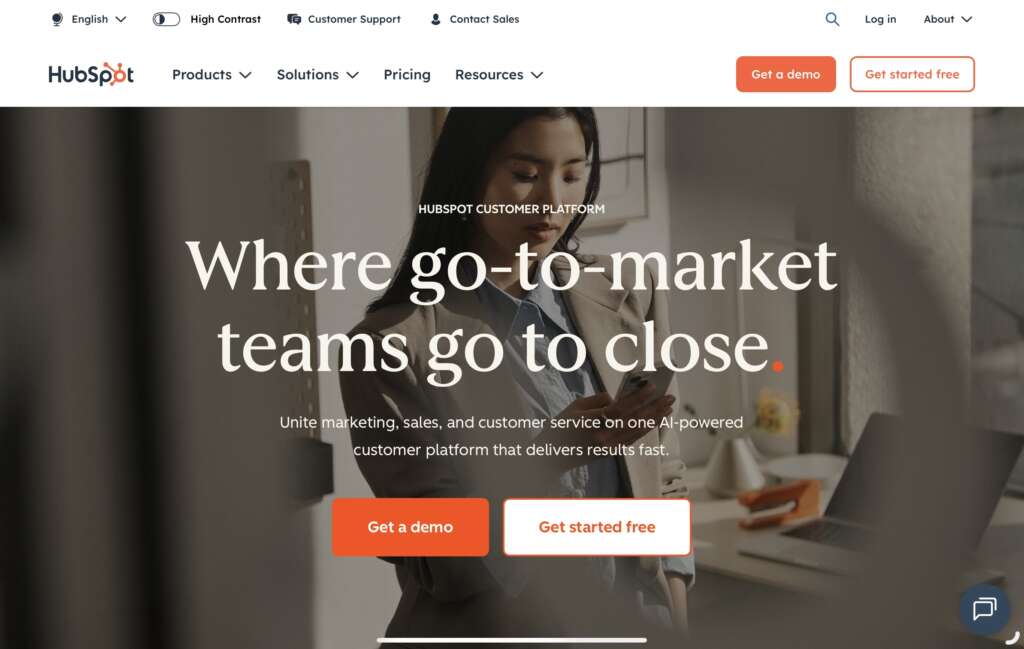
Task: Click the hero Get a demo button
Action: [410, 527]
